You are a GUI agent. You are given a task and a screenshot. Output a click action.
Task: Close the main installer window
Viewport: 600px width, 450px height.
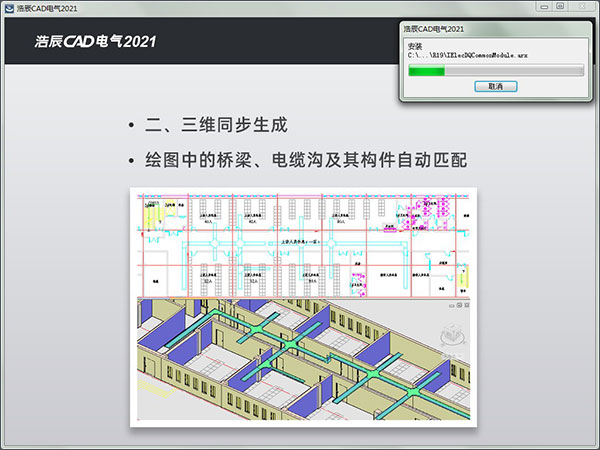[582, 7]
